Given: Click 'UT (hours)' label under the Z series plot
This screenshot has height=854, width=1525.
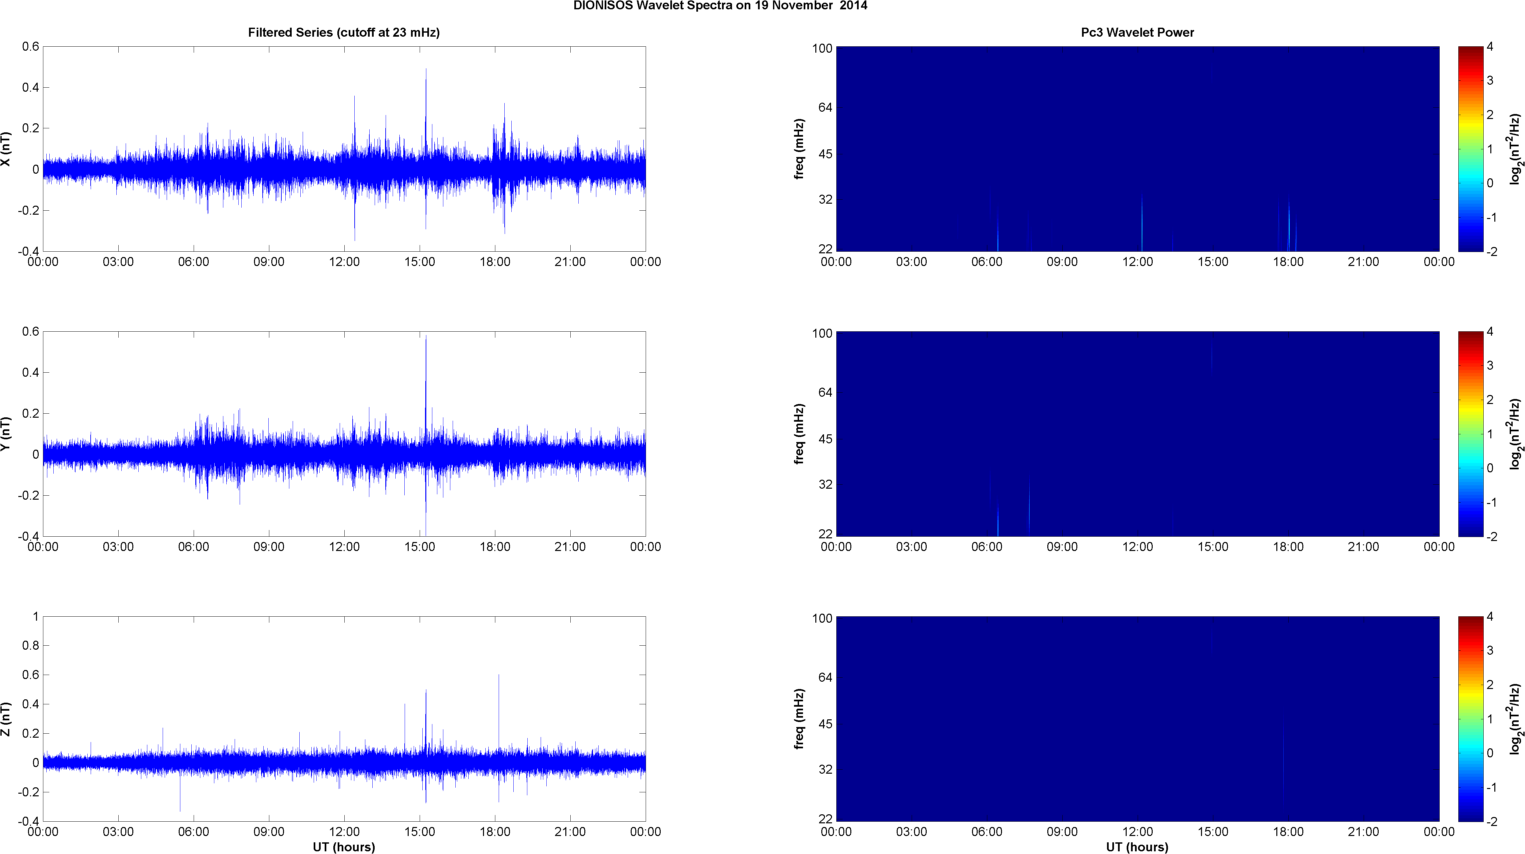Looking at the screenshot, I should point(344,847).
